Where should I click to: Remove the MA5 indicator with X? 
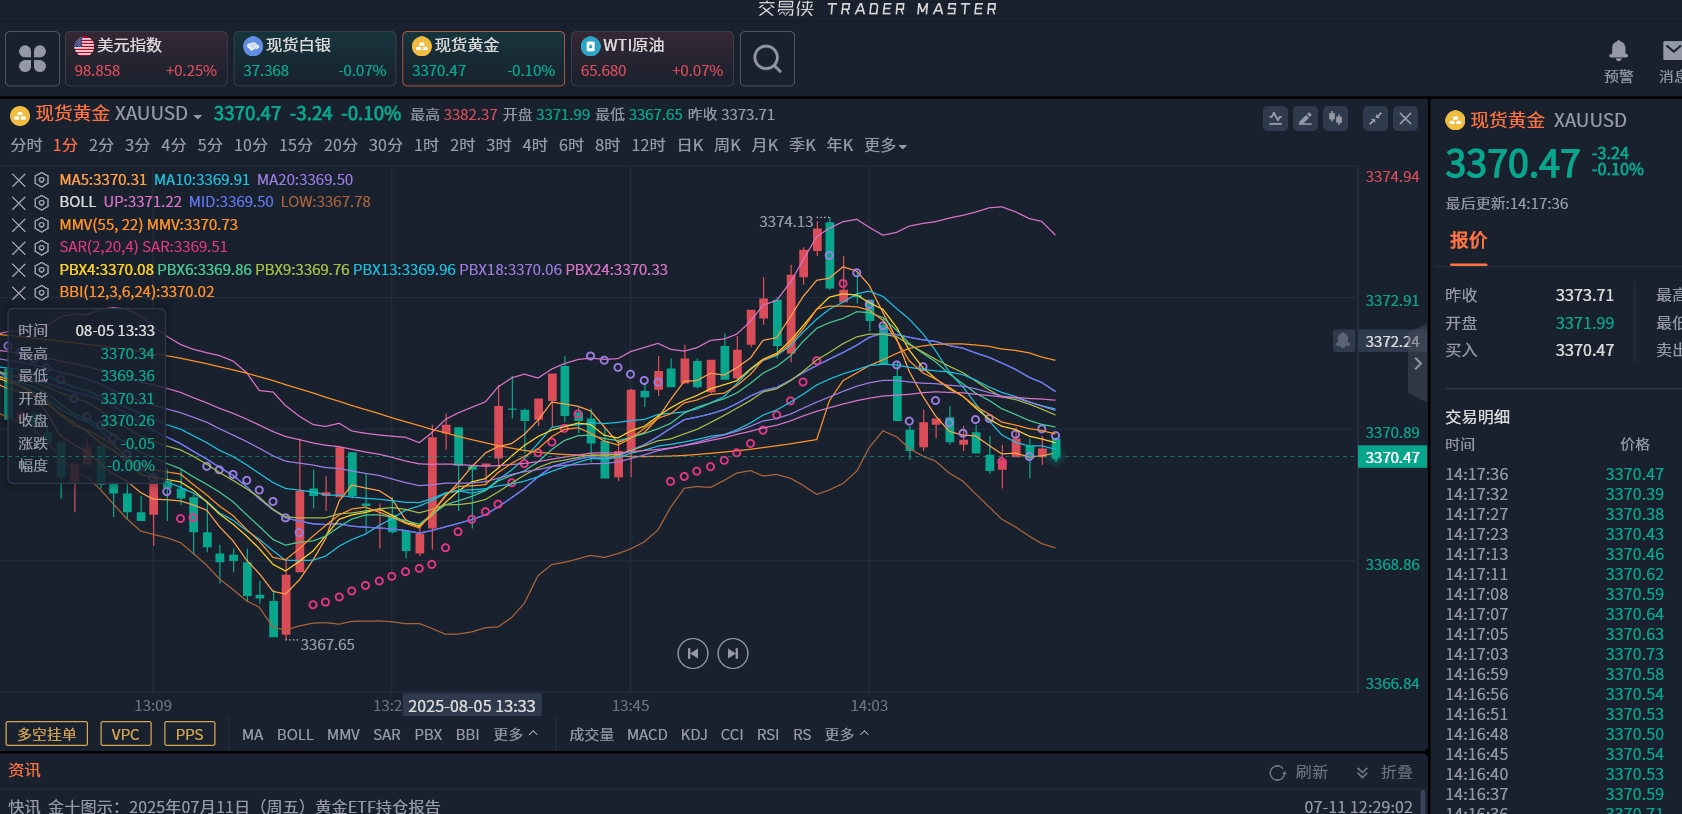(18, 180)
